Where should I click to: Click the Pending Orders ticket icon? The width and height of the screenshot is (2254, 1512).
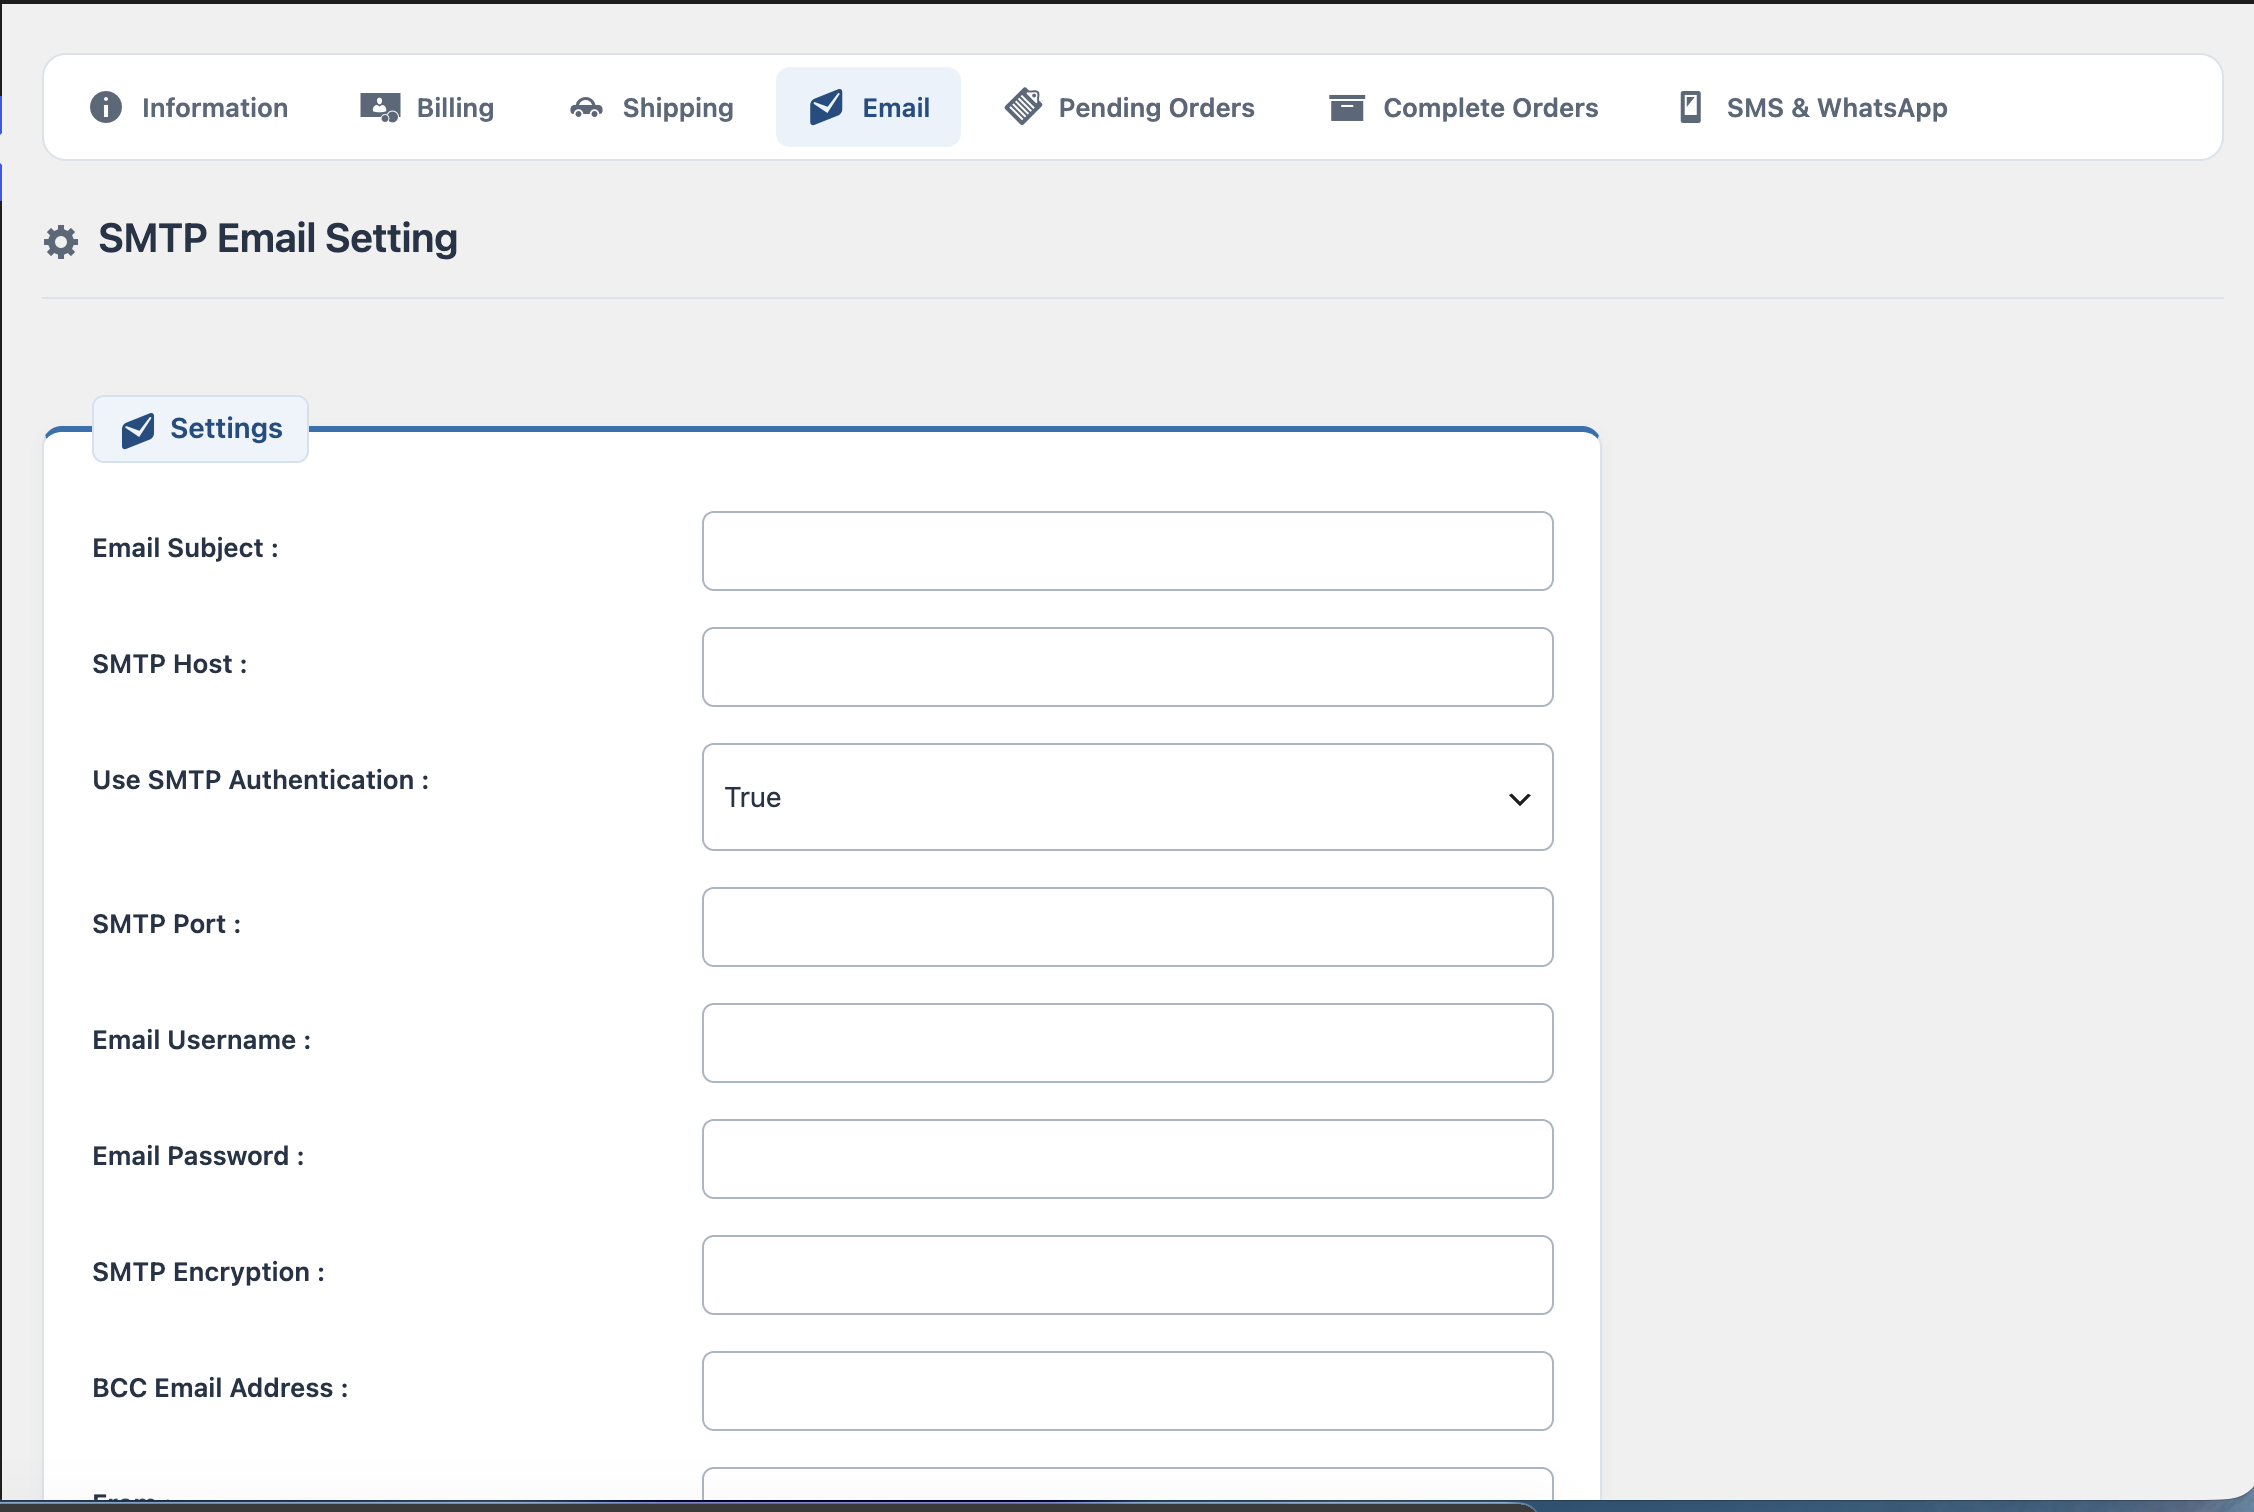1023,106
